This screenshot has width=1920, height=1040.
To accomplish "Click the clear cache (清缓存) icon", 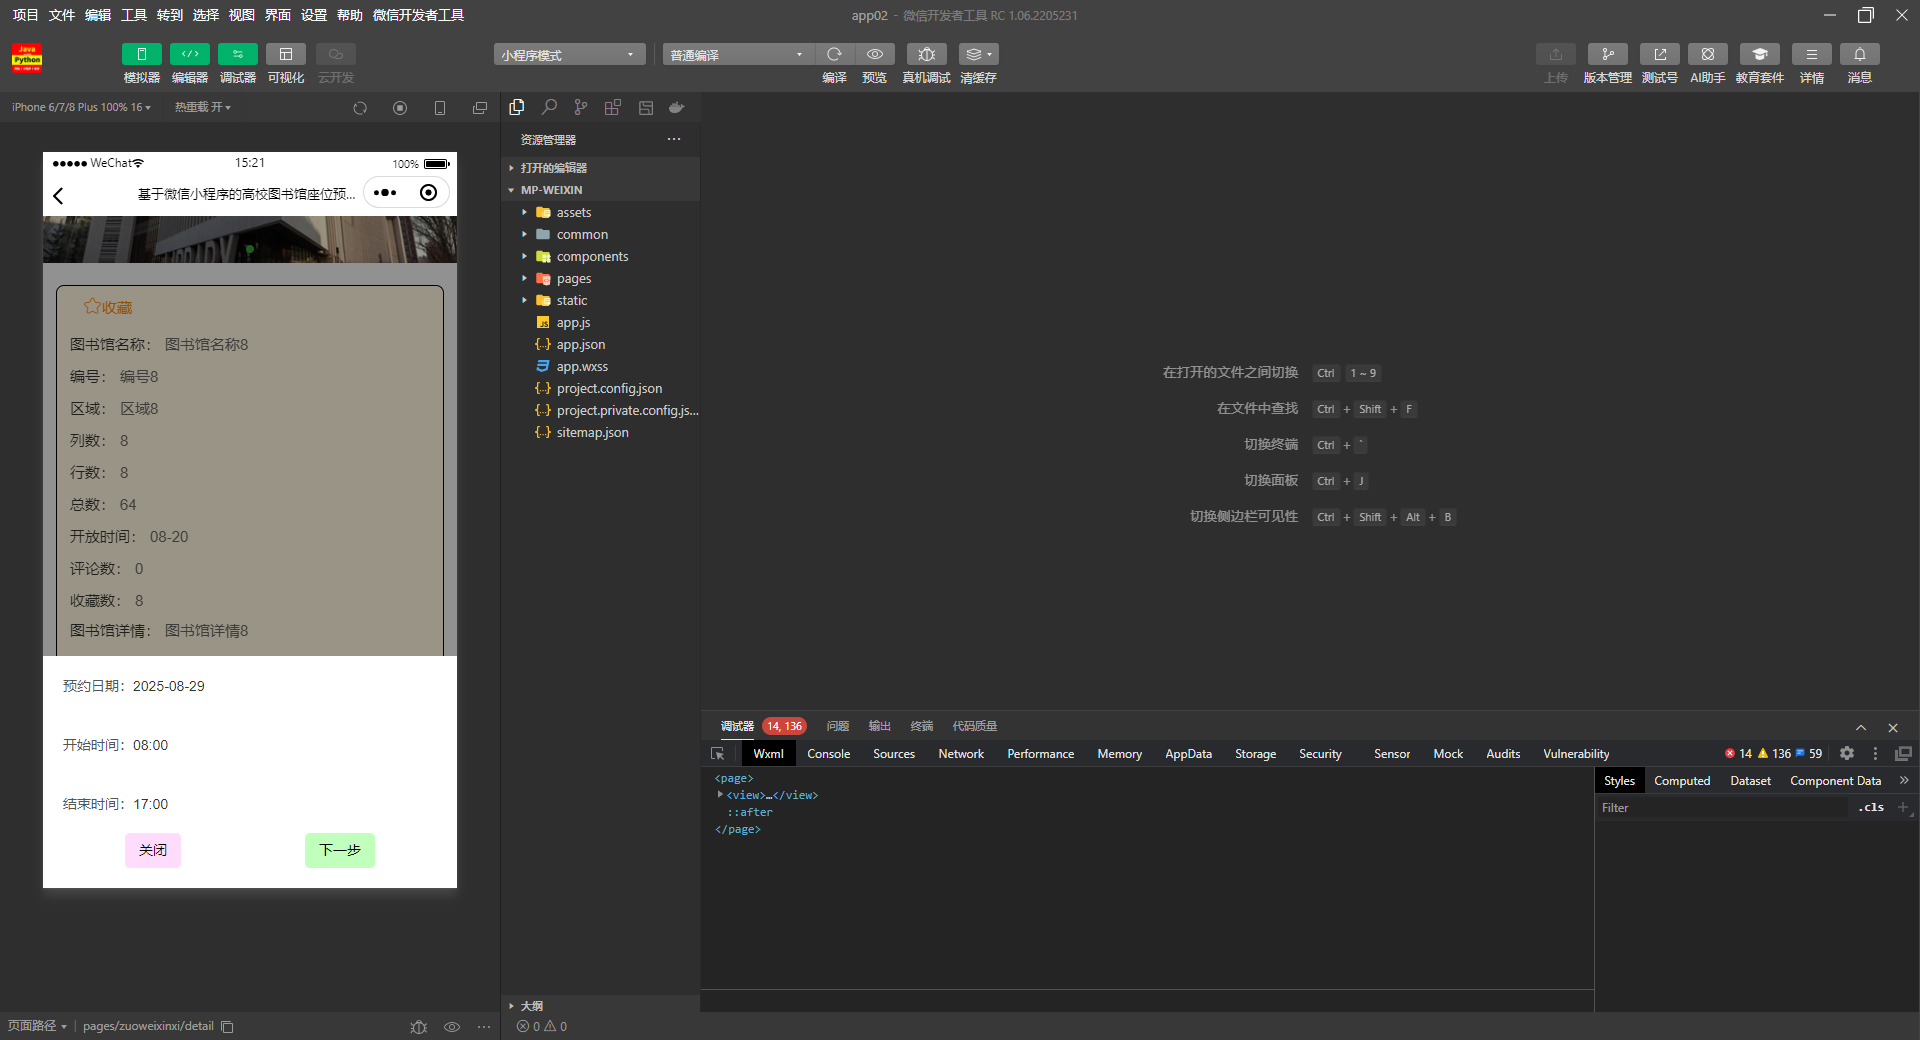I will (978, 54).
